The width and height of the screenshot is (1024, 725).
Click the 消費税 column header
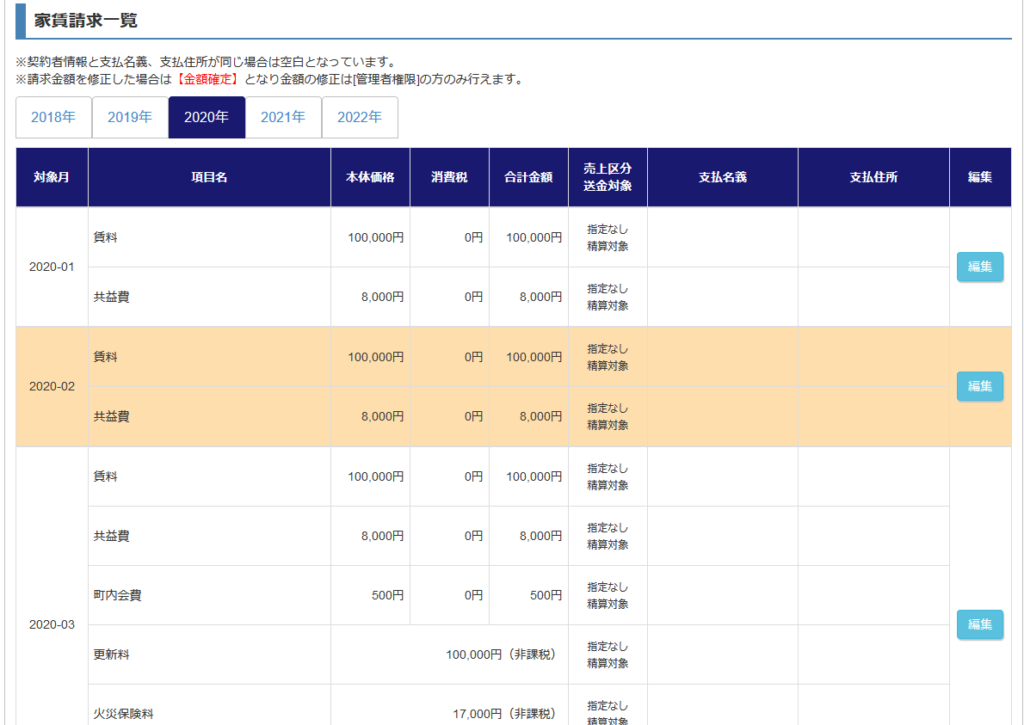coord(449,177)
